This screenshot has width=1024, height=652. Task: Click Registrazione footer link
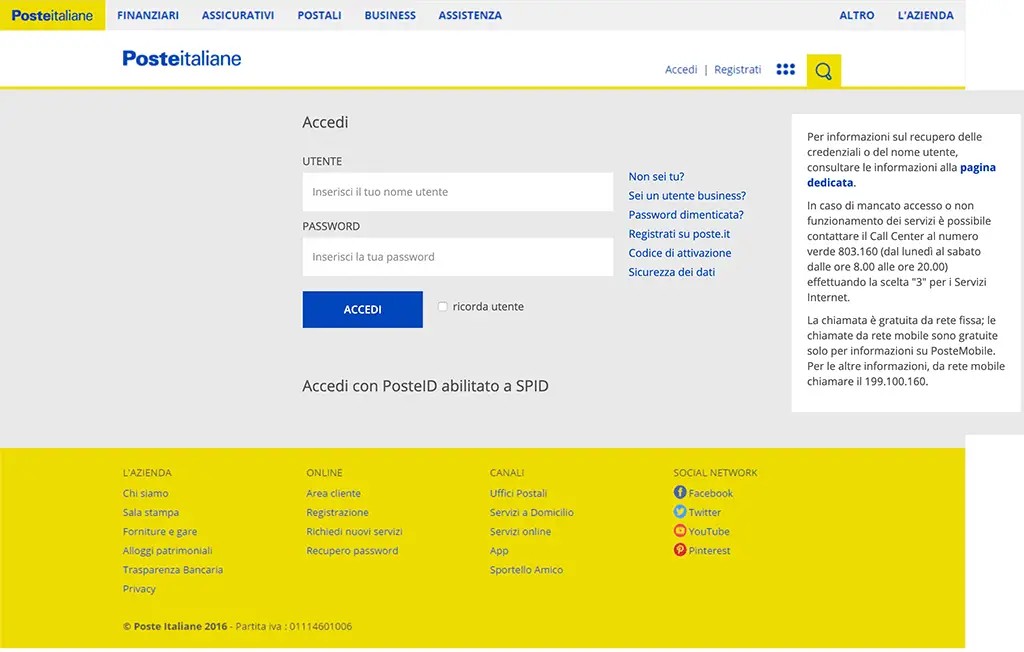[337, 512]
